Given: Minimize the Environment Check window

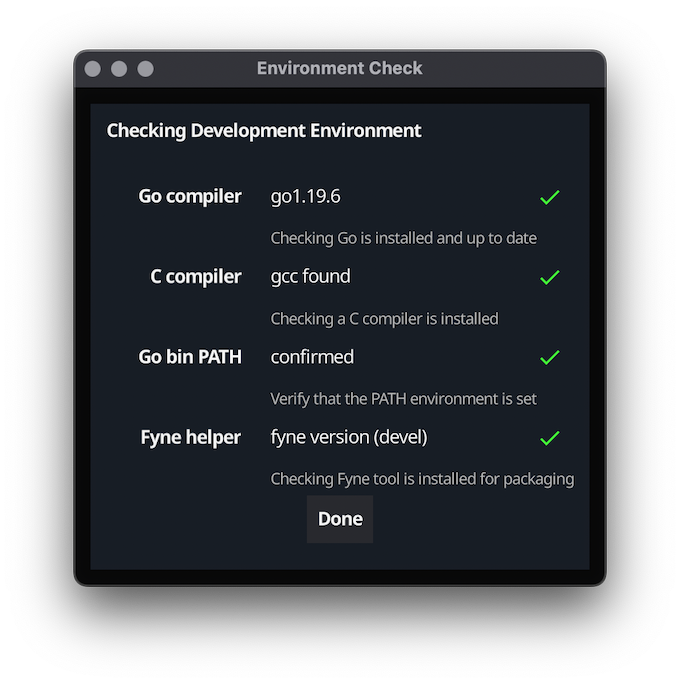Looking at the screenshot, I should point(119,68).
